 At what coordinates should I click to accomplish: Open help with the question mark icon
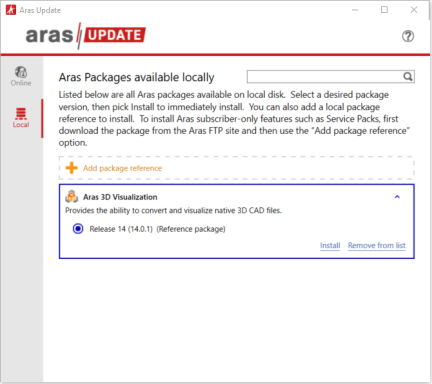pyautogui.click(x=408, y=36)
